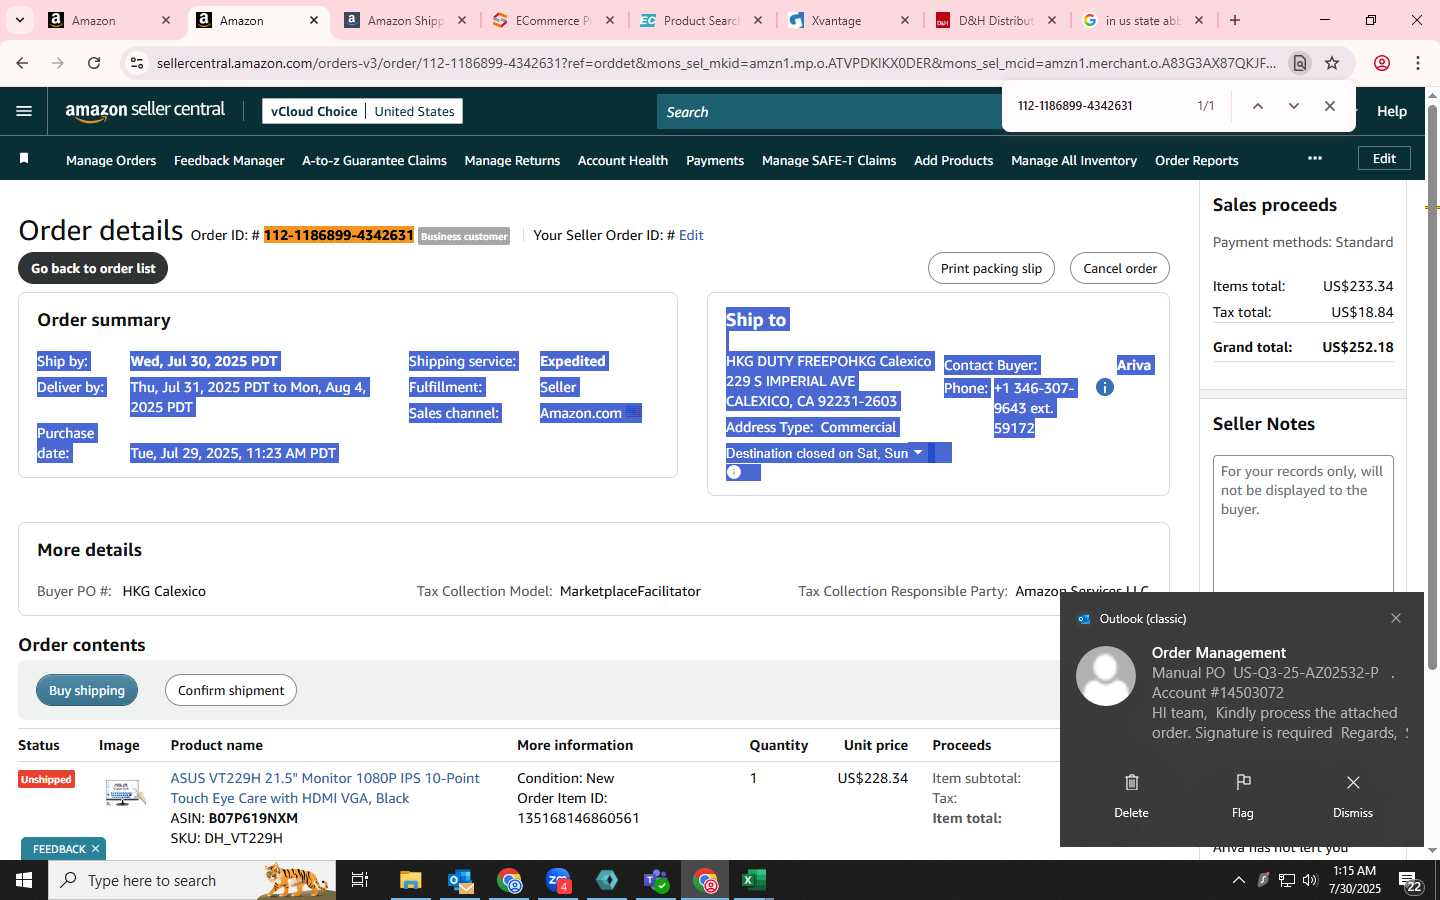
Task: Open Windows notification center icon
Action: pos(1410,881)
